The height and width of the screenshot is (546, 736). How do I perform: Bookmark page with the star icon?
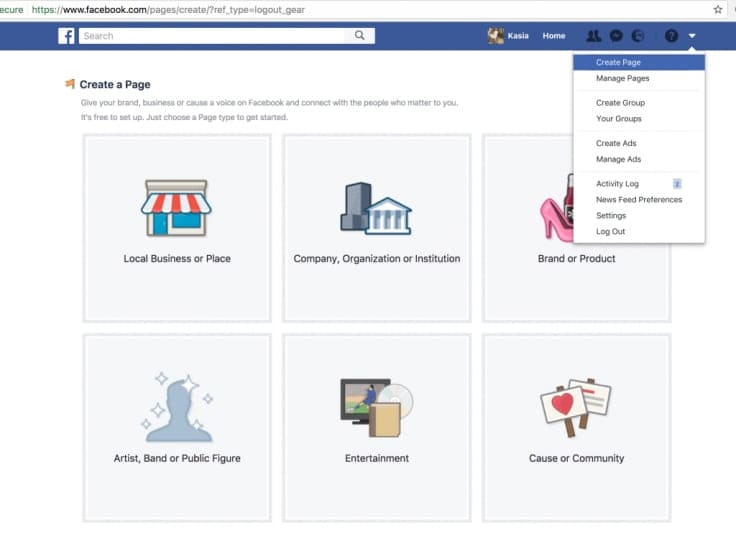point(718,9)
